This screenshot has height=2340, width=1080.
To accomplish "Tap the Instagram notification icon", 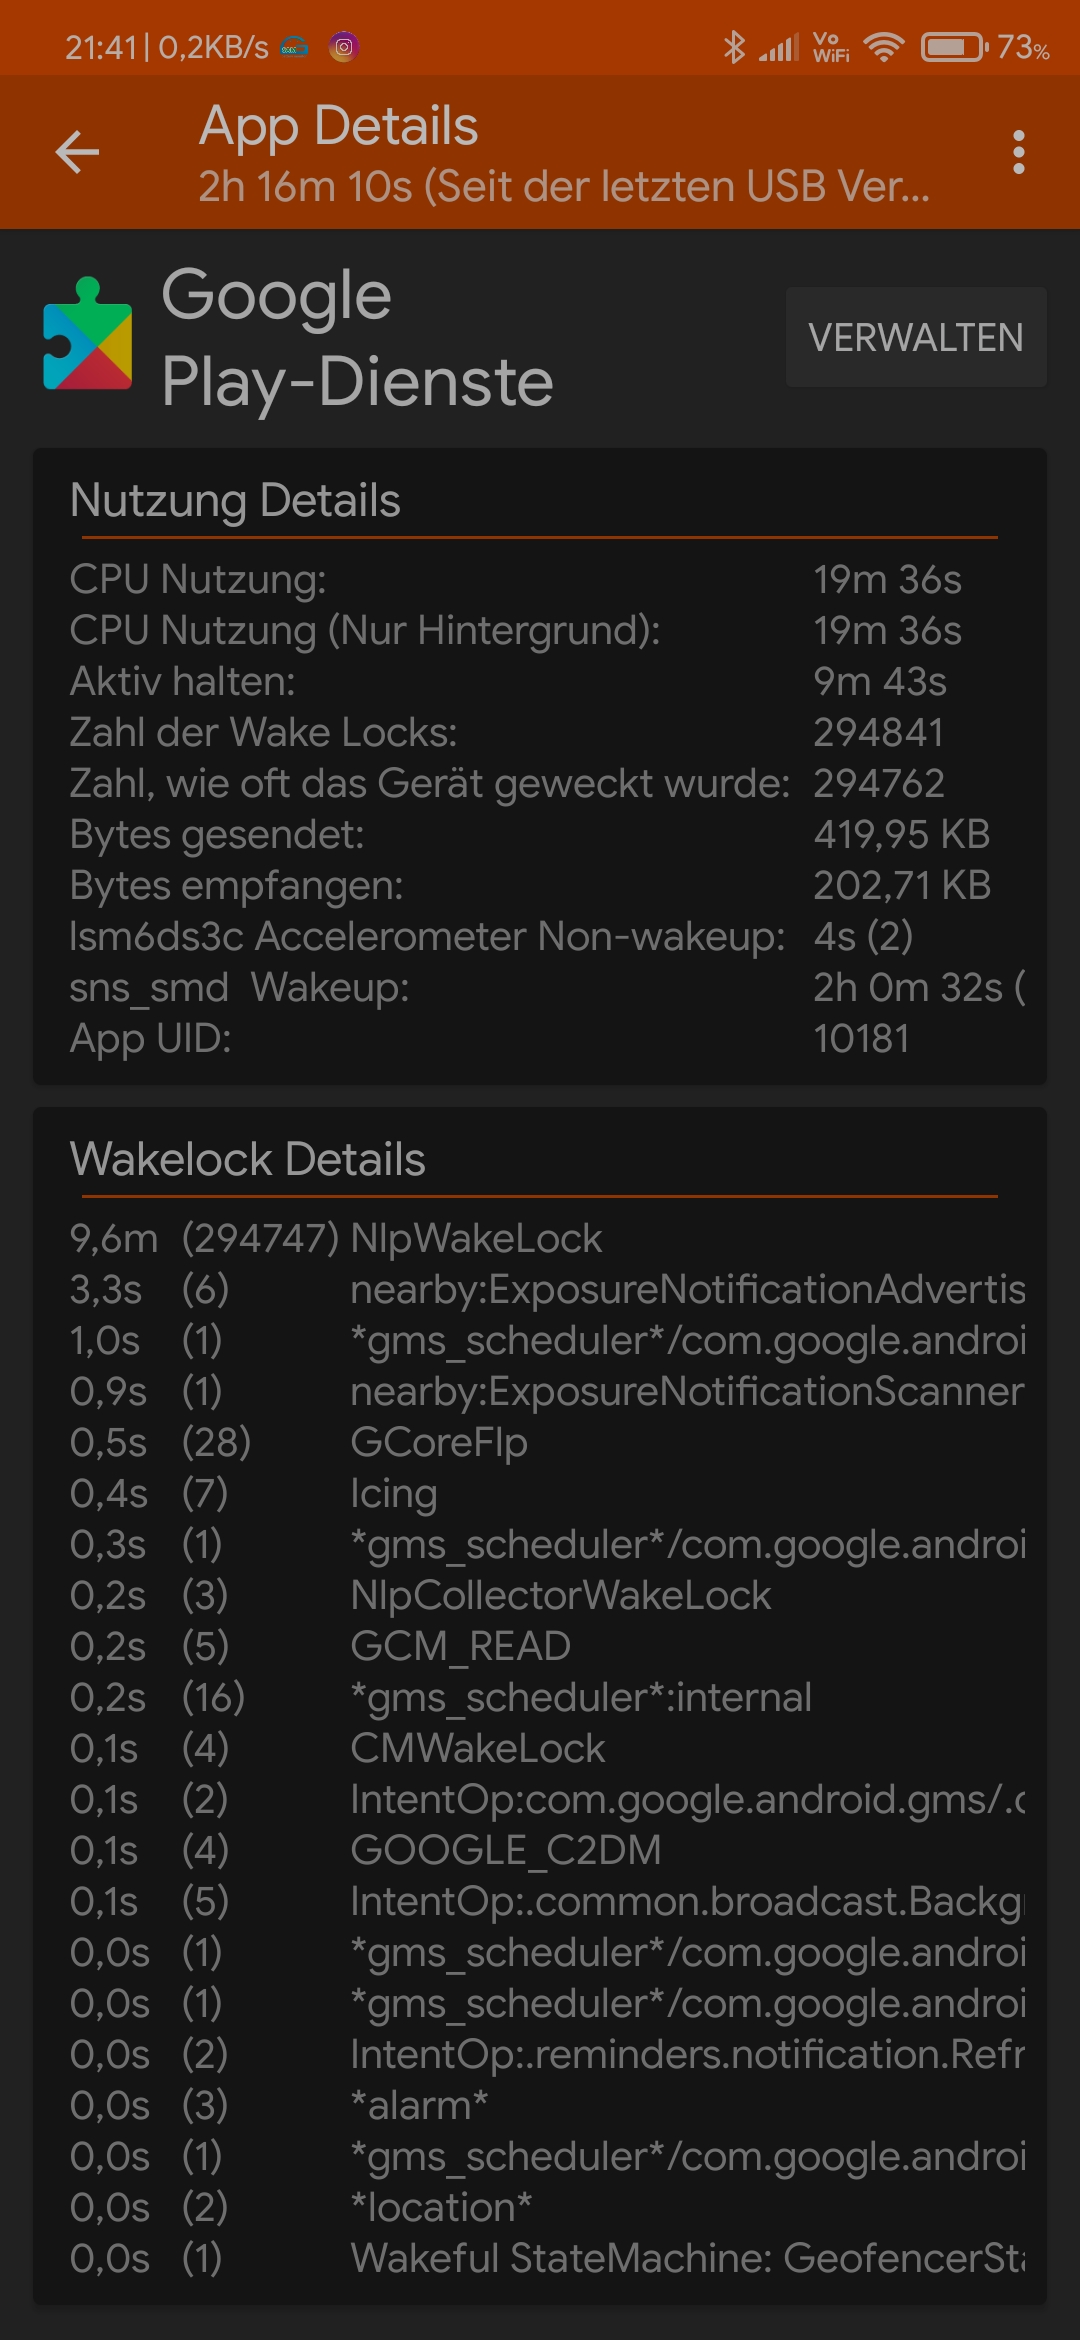I will pyautogui.click(x=343, y=47).
